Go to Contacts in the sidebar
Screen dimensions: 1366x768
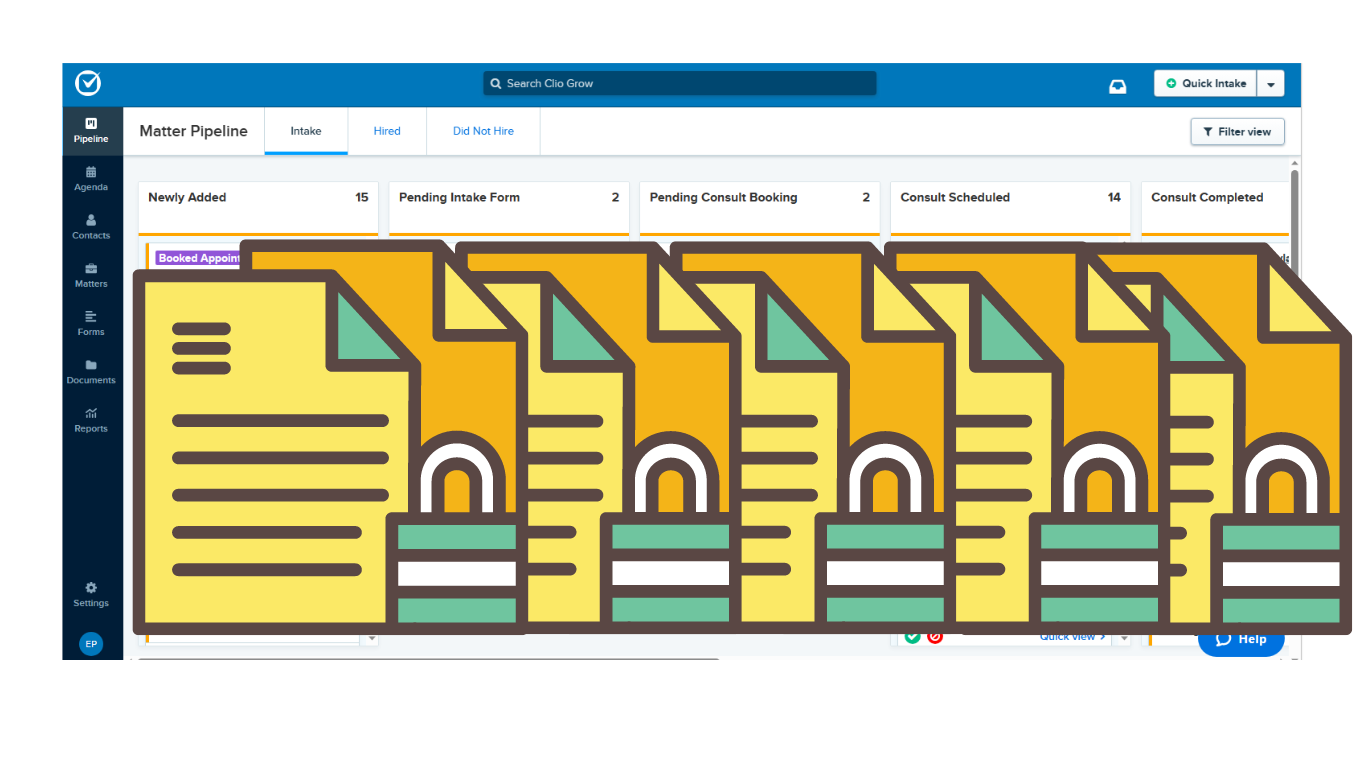[x=91, y=227]
